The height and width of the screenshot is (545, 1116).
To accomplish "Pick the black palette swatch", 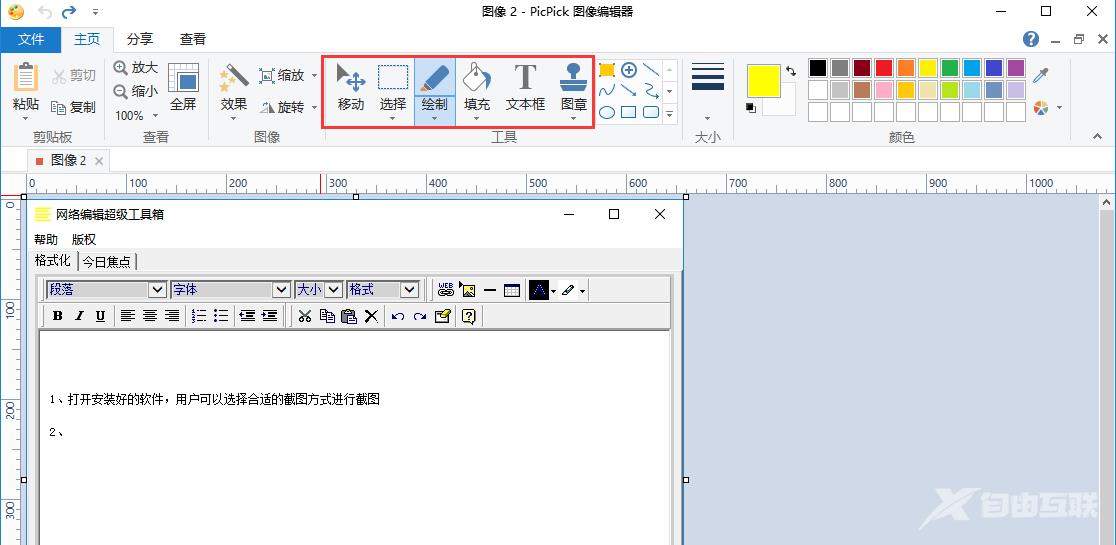I will click(818, 68).
